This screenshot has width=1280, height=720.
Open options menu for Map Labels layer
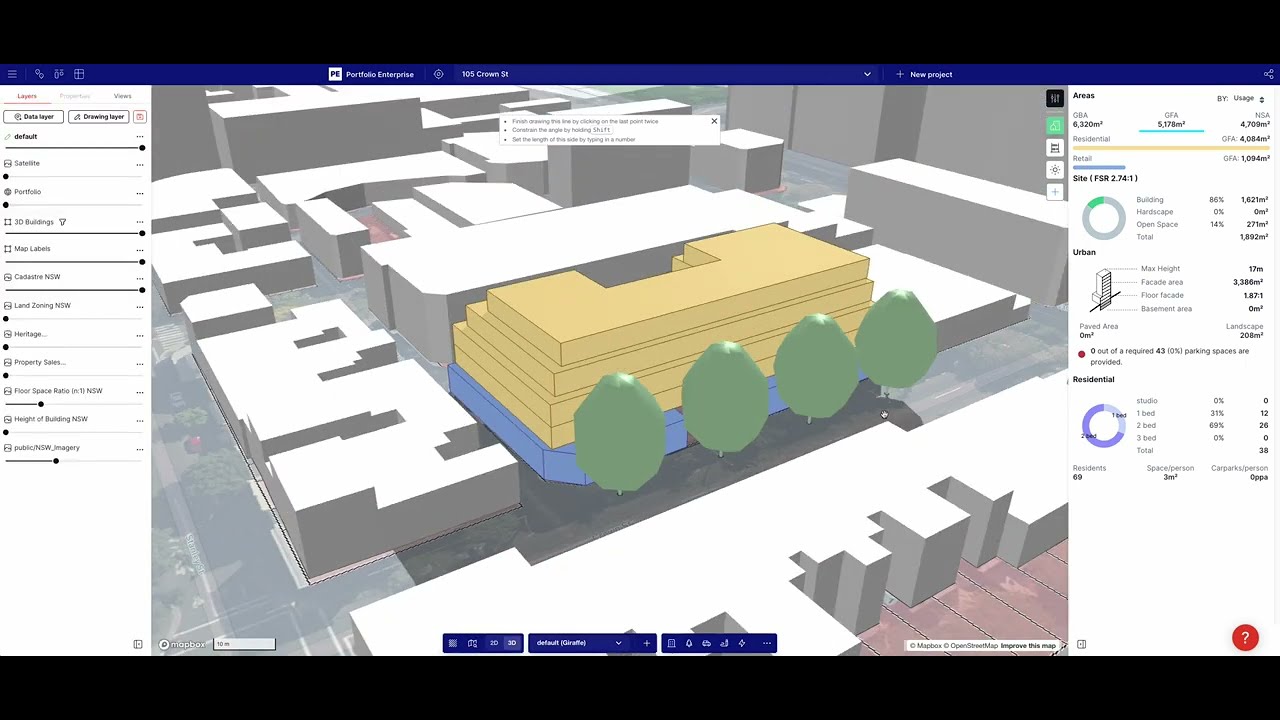(140, 250)
